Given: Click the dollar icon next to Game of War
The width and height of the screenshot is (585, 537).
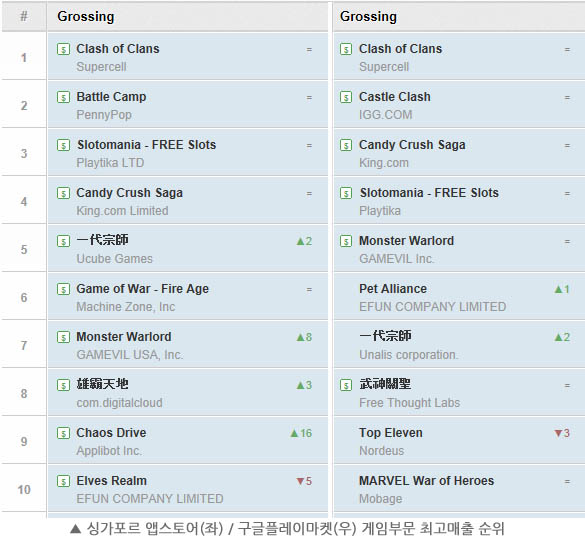Looking at the screenshot, I should click(x=63, y=289).
